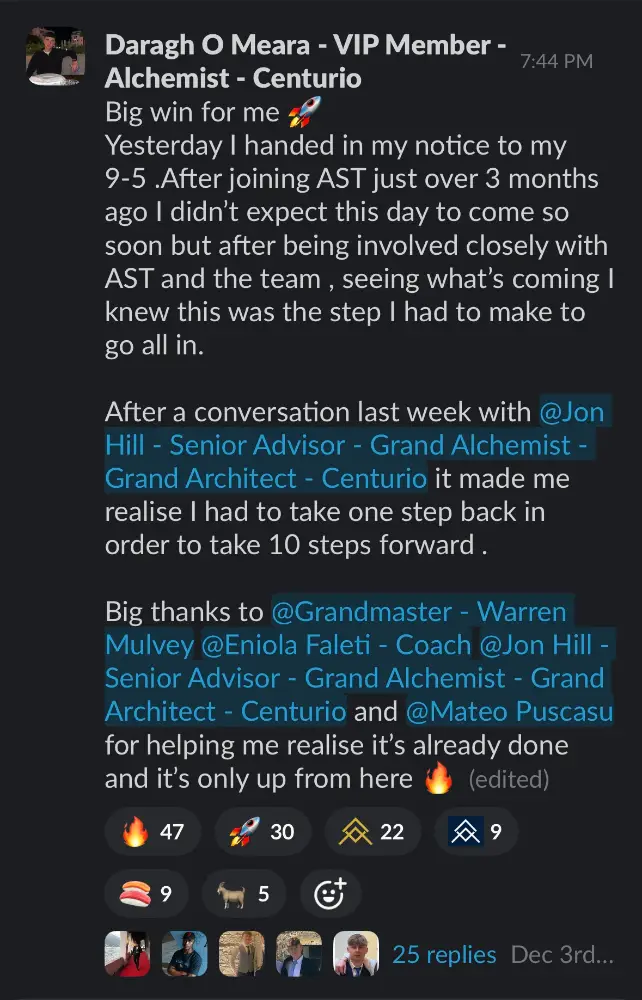This screenshot has width=642, height=1000.
Task: Click the gold logo reaction with 22
Action: [372, 831]
